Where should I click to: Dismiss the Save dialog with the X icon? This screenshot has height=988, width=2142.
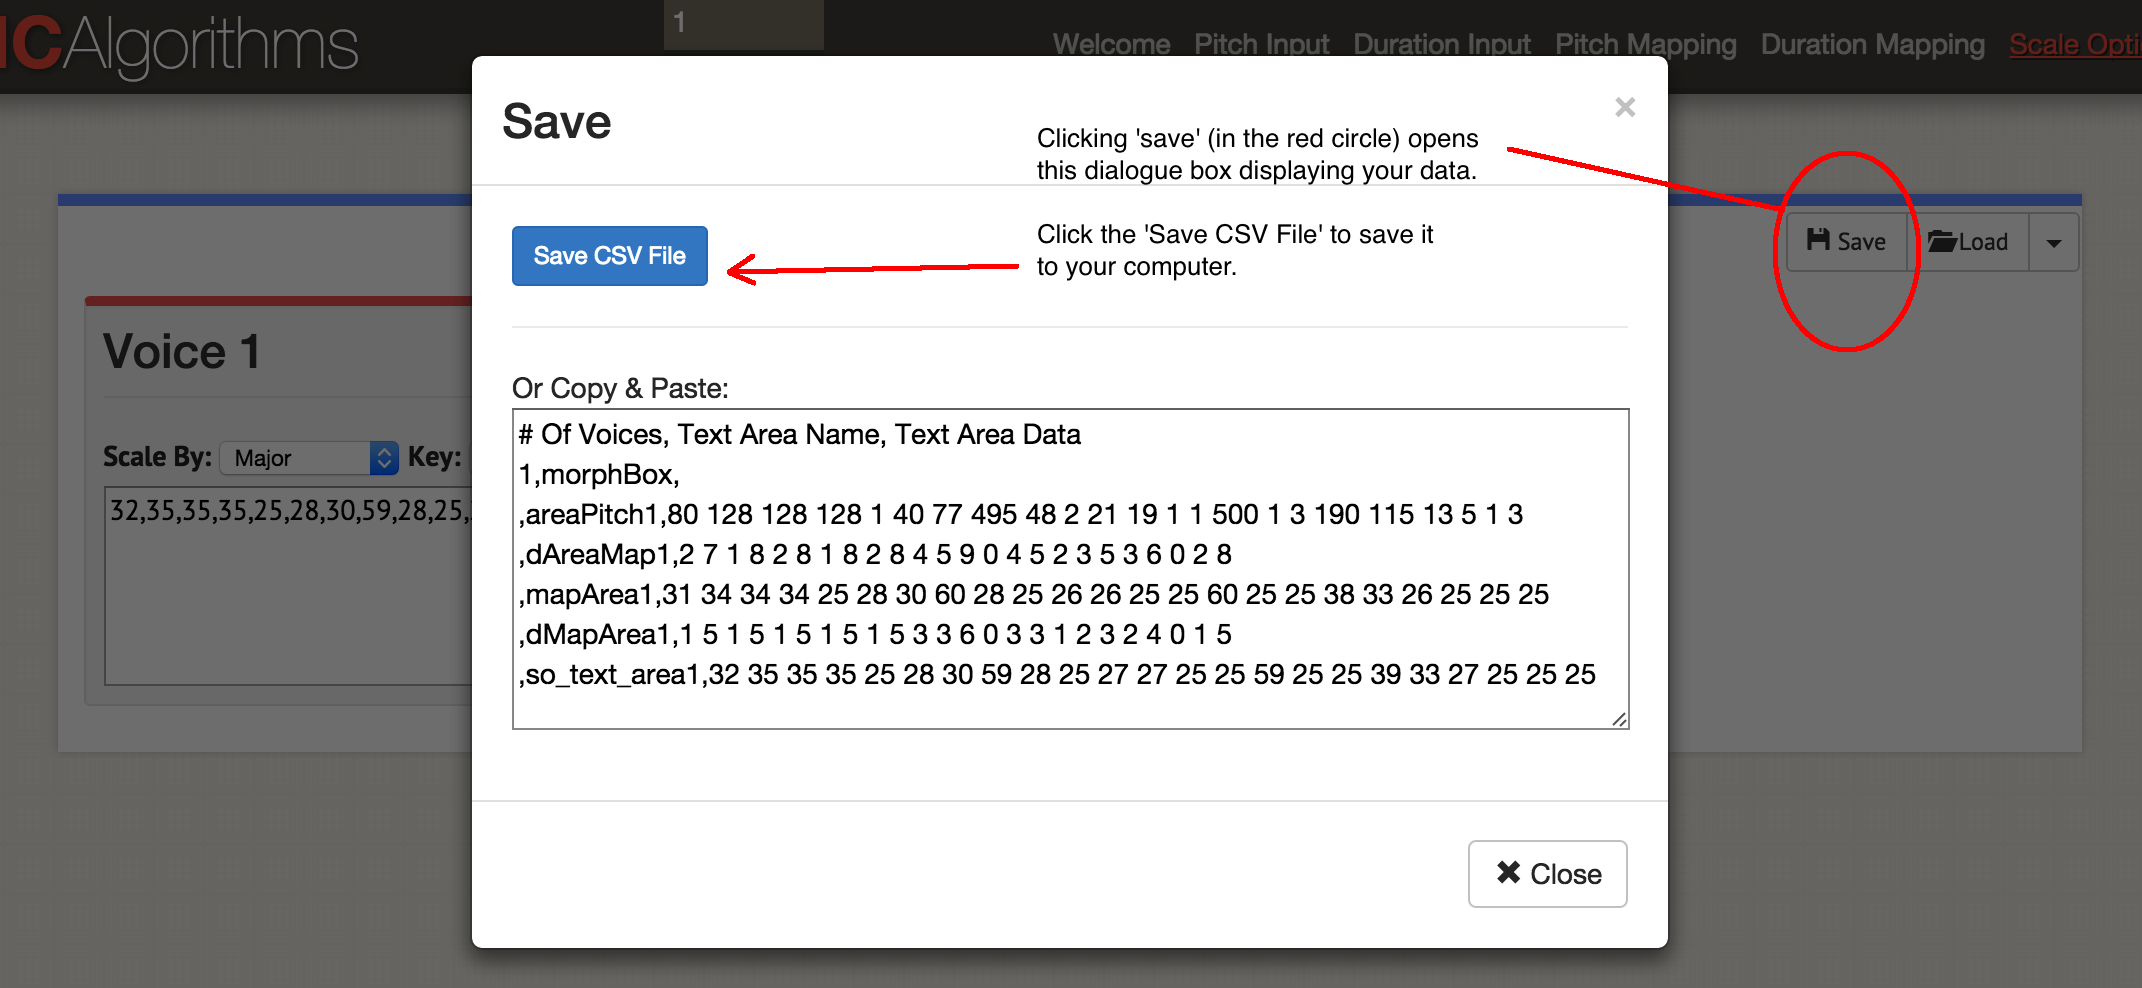pos(1625,106)
